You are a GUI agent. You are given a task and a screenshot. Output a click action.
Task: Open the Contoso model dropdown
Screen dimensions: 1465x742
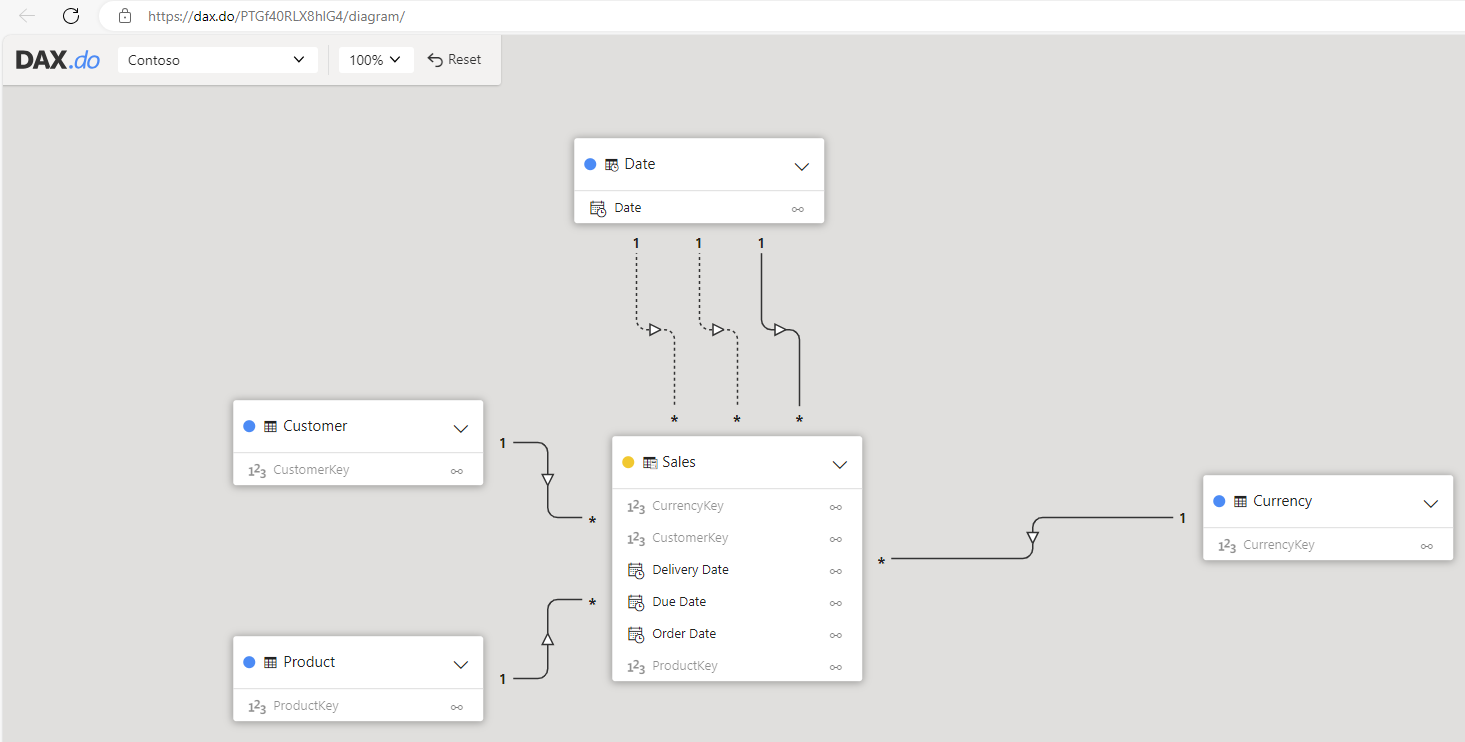click(x=217, y=60)
